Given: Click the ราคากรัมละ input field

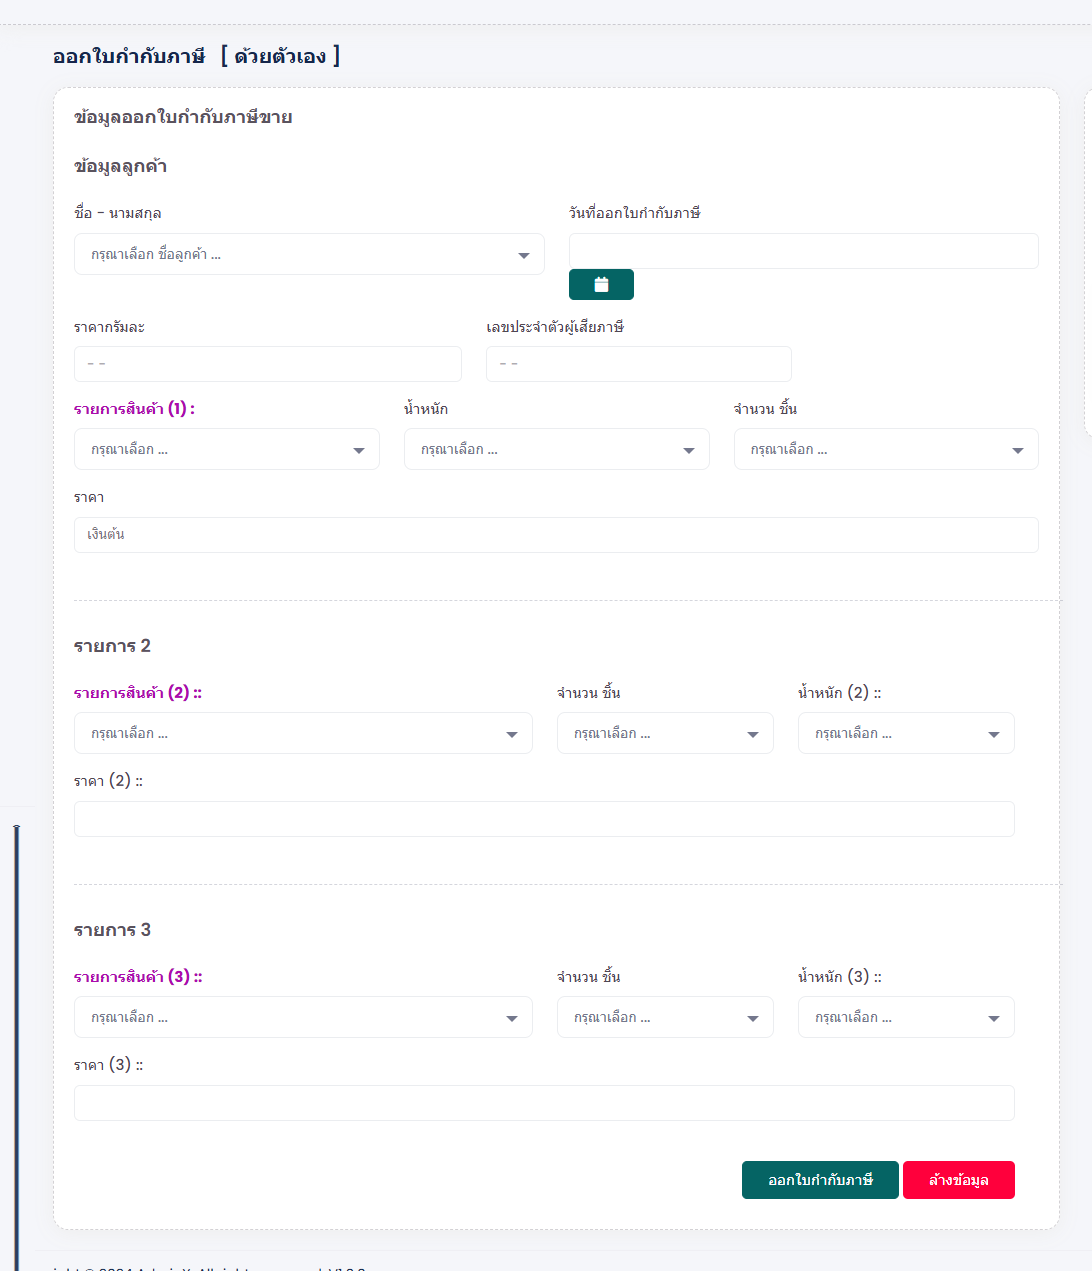Looking at the screenshot, I should (x=267, y=364).
